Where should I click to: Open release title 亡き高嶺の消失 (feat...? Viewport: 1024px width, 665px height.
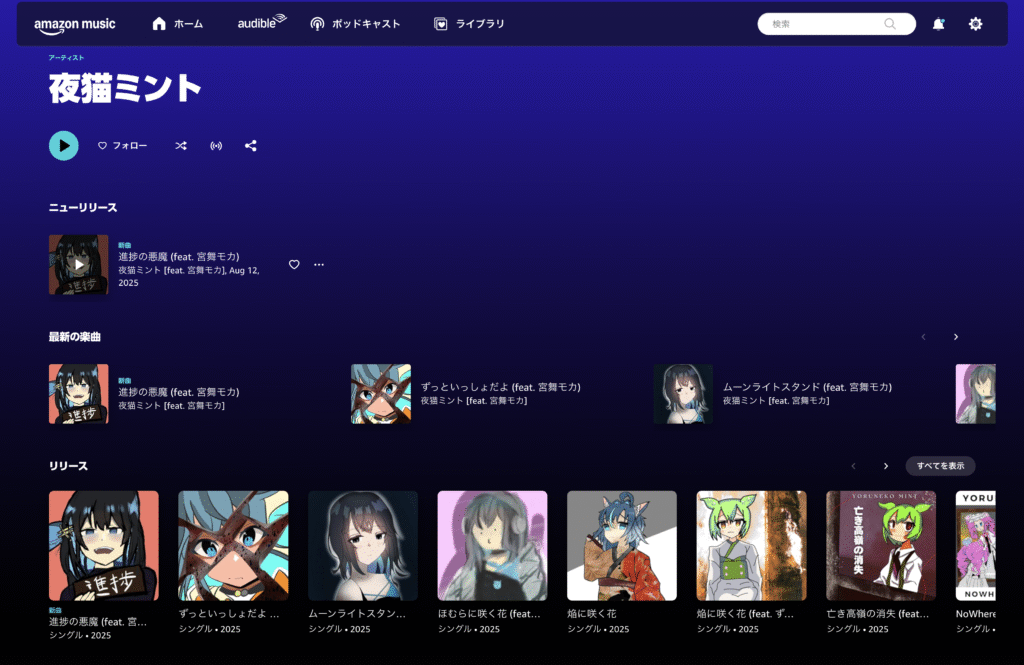[878, 614]
